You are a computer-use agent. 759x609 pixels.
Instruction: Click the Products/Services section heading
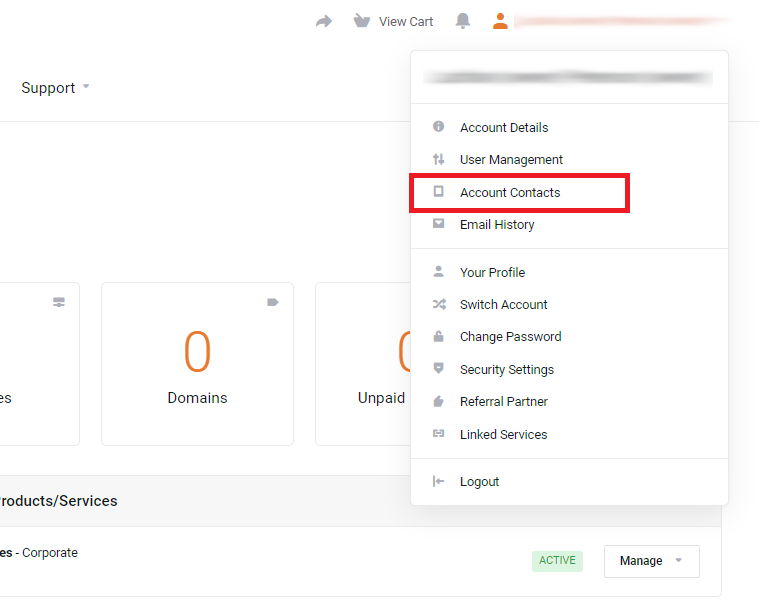coord(59,501)
